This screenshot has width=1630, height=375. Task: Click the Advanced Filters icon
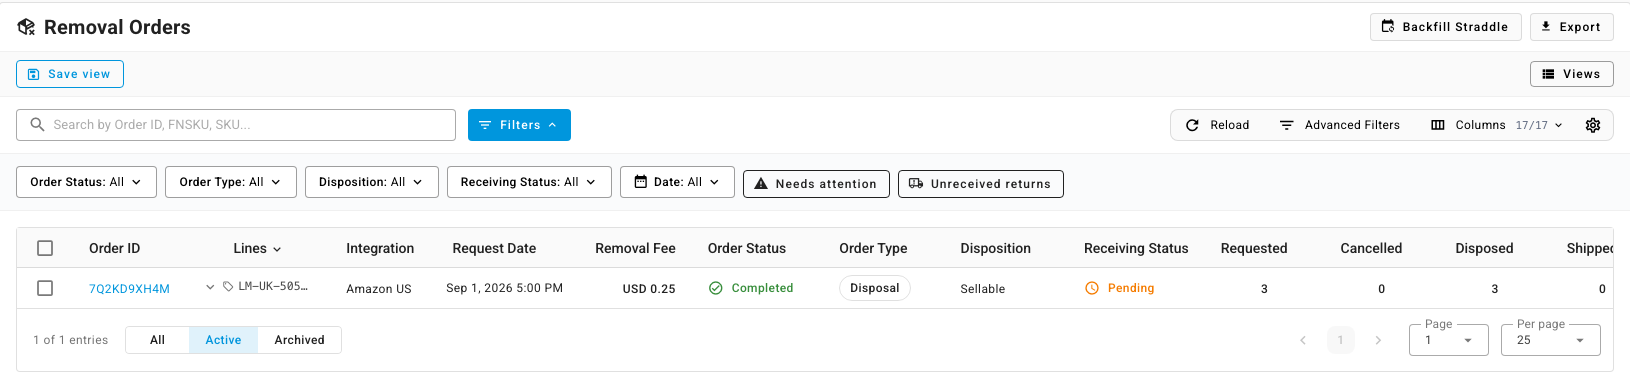pyautogui.click(x=1287, y=125)
